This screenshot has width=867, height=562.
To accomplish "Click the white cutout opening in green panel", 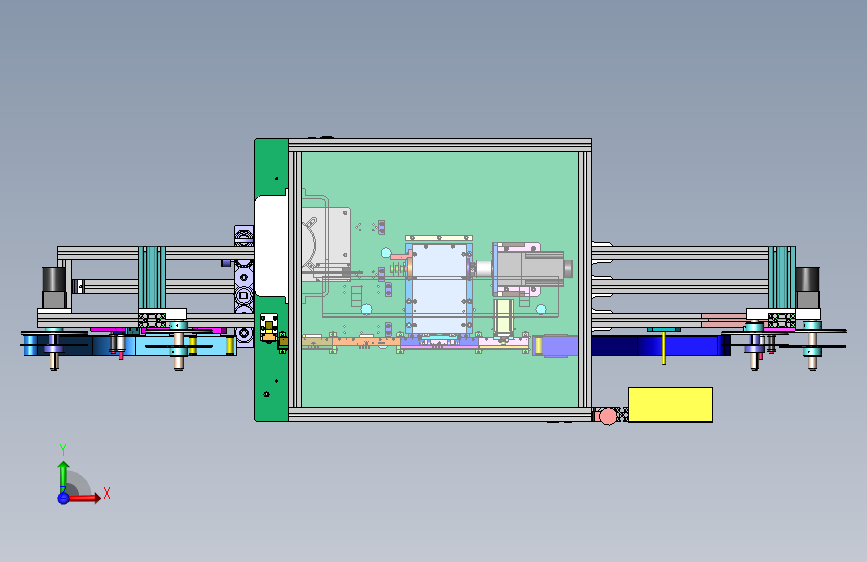I will coord(271,244).
